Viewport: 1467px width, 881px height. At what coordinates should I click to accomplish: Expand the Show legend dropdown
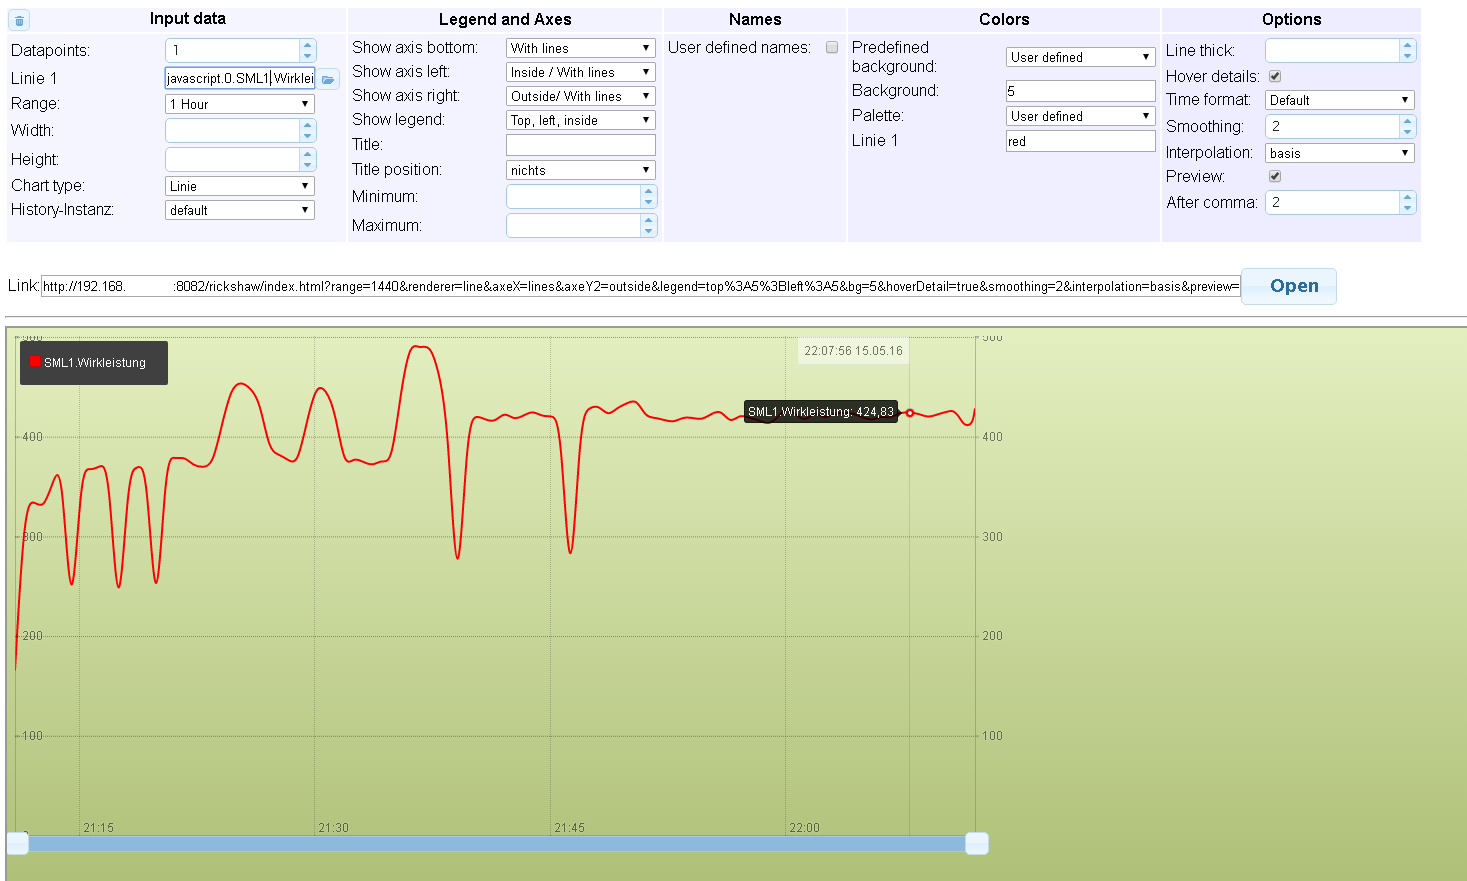pos(580,120)
